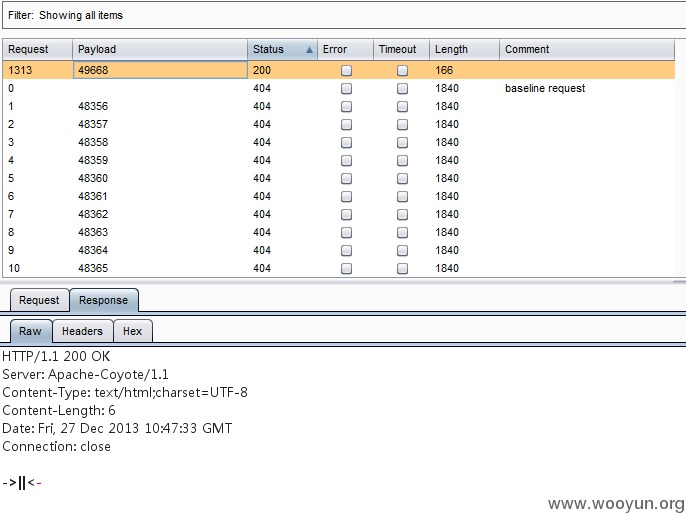Click the response body ->||<- text

tap(22, 483)
